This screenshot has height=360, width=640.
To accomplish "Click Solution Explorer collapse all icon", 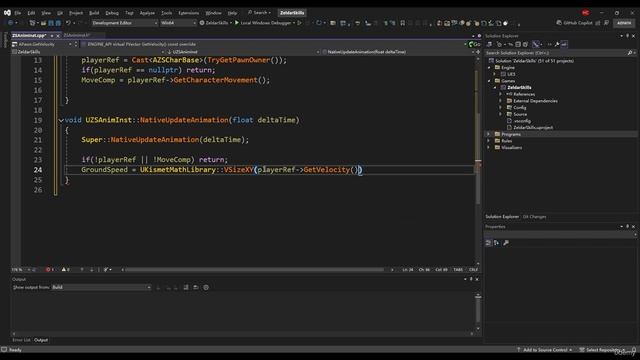I will coord(518,44).
